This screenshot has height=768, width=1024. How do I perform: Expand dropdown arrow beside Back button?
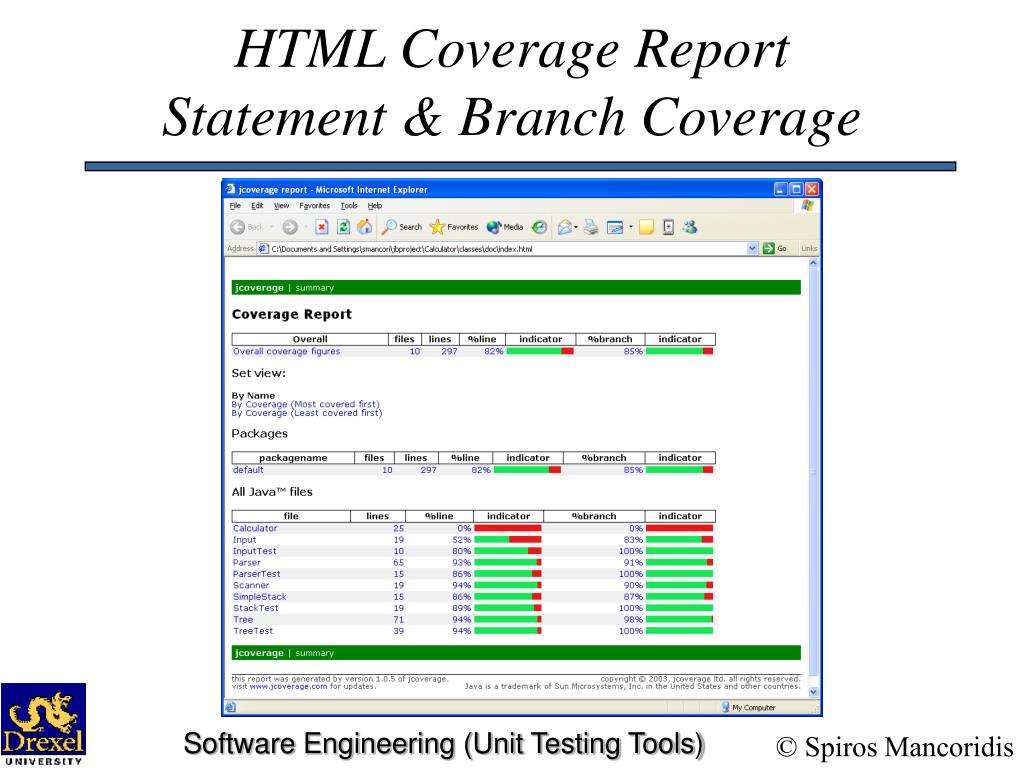(x=271, y=227)
